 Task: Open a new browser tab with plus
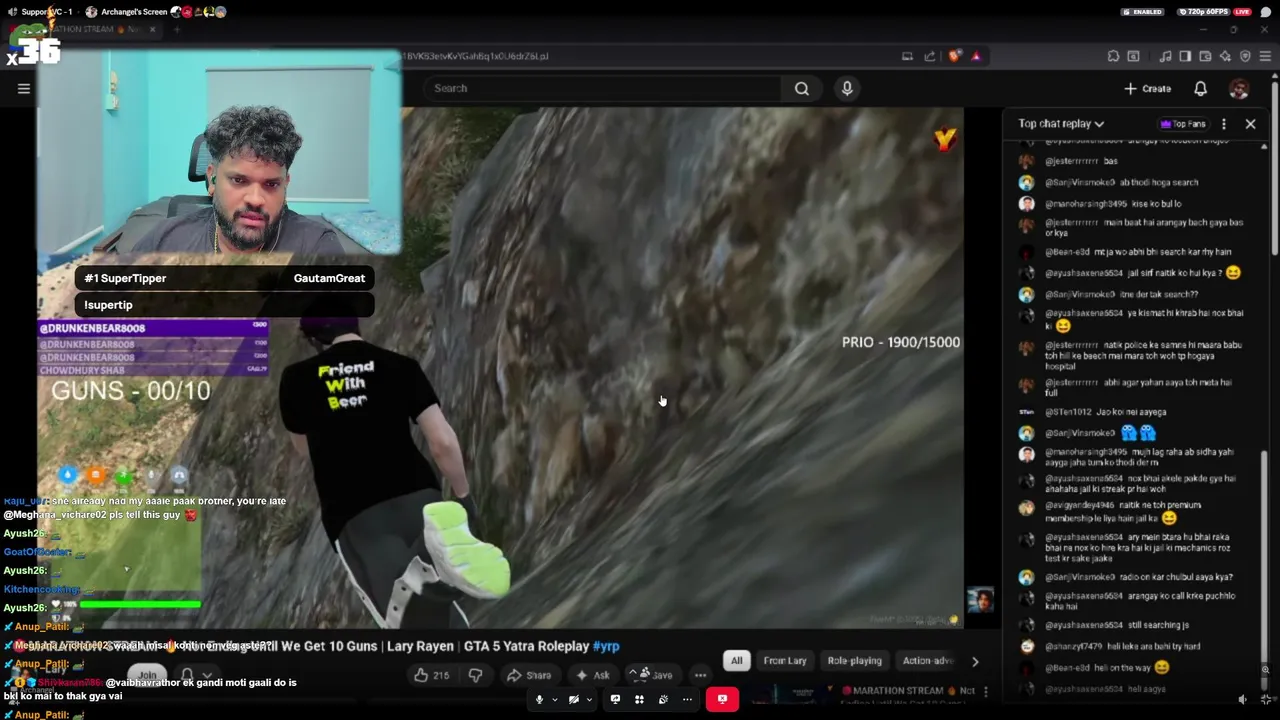pos(176,29)
